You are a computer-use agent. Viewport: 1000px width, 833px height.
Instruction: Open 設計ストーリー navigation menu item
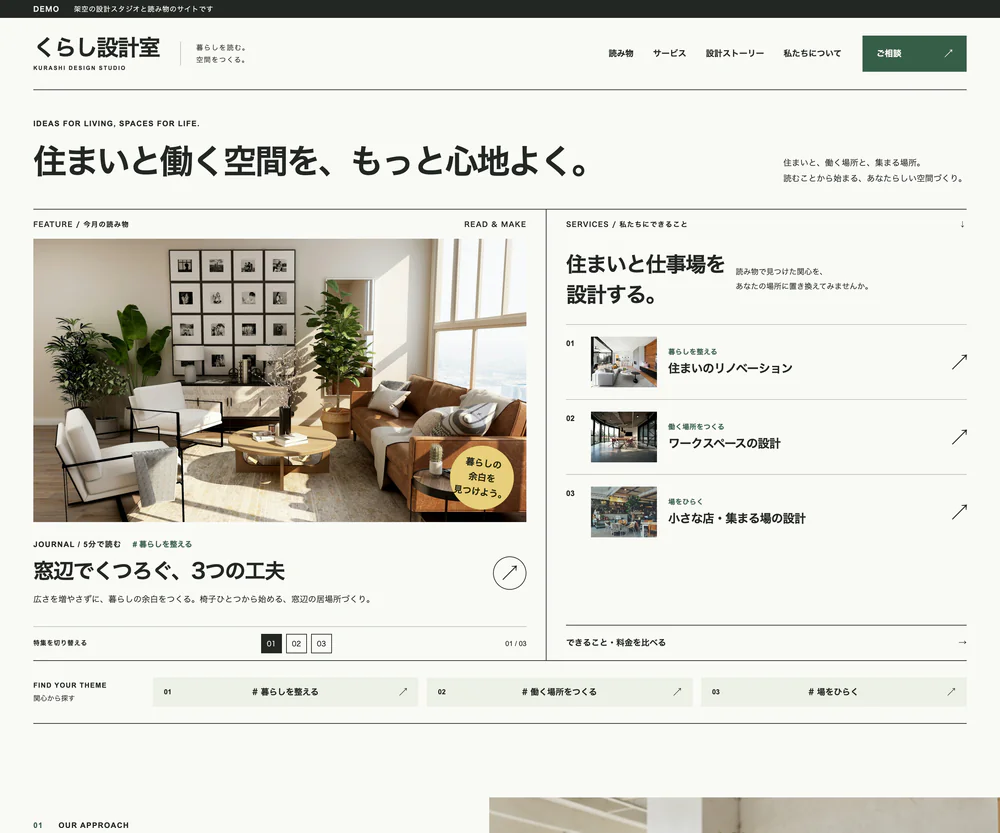tap(735, 54)
